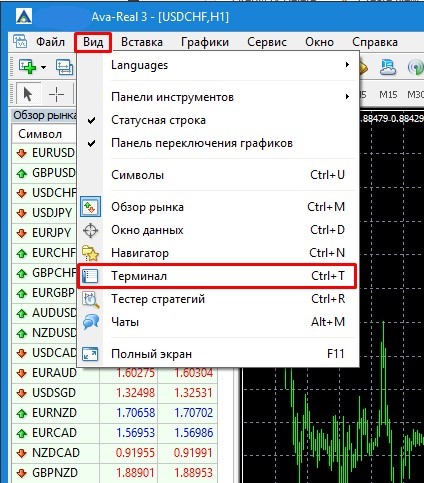Open the Сервис menu
The image size is (424, 483).
(267, 42)
